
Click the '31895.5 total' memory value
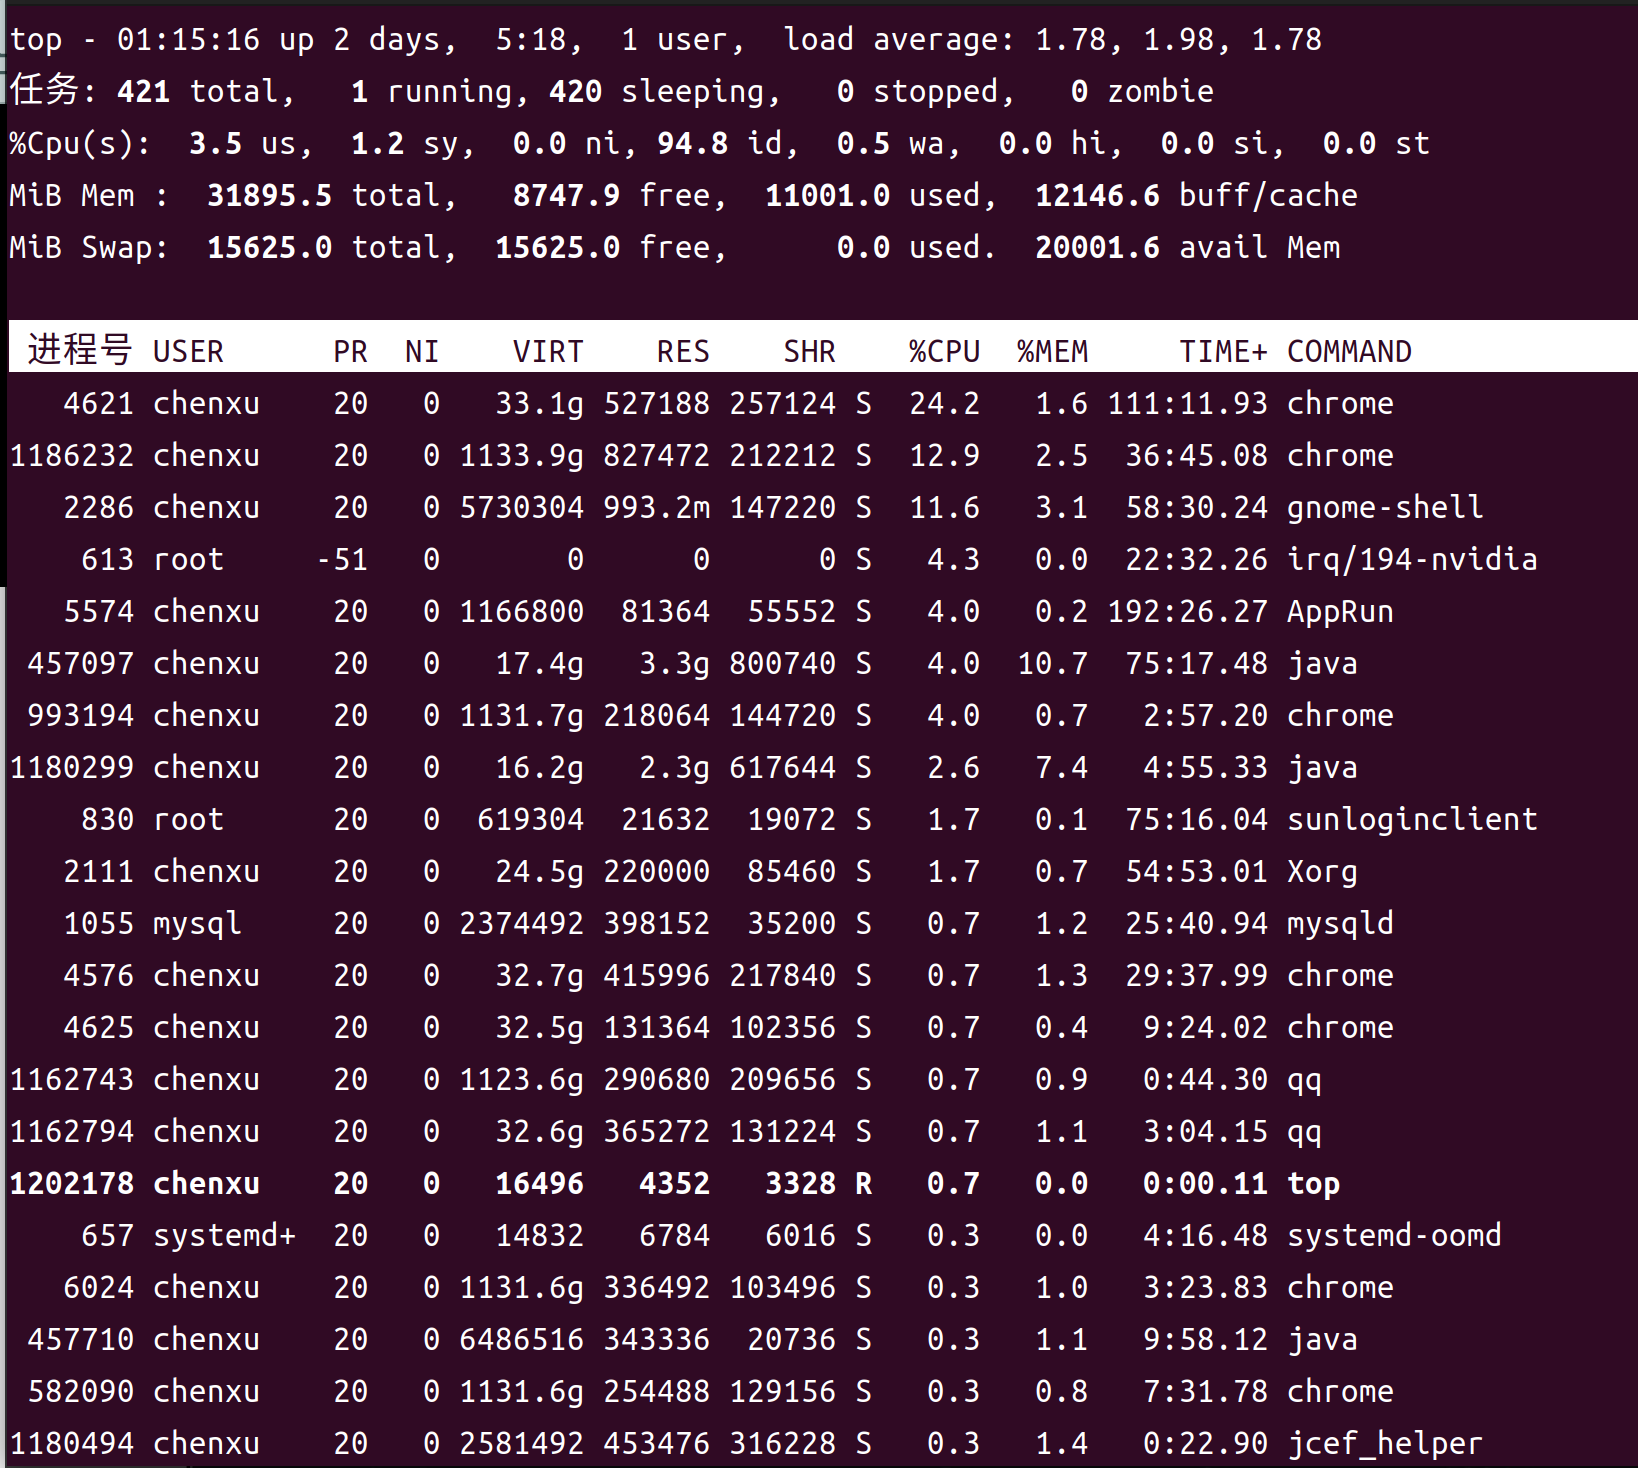tap(323, 195)
